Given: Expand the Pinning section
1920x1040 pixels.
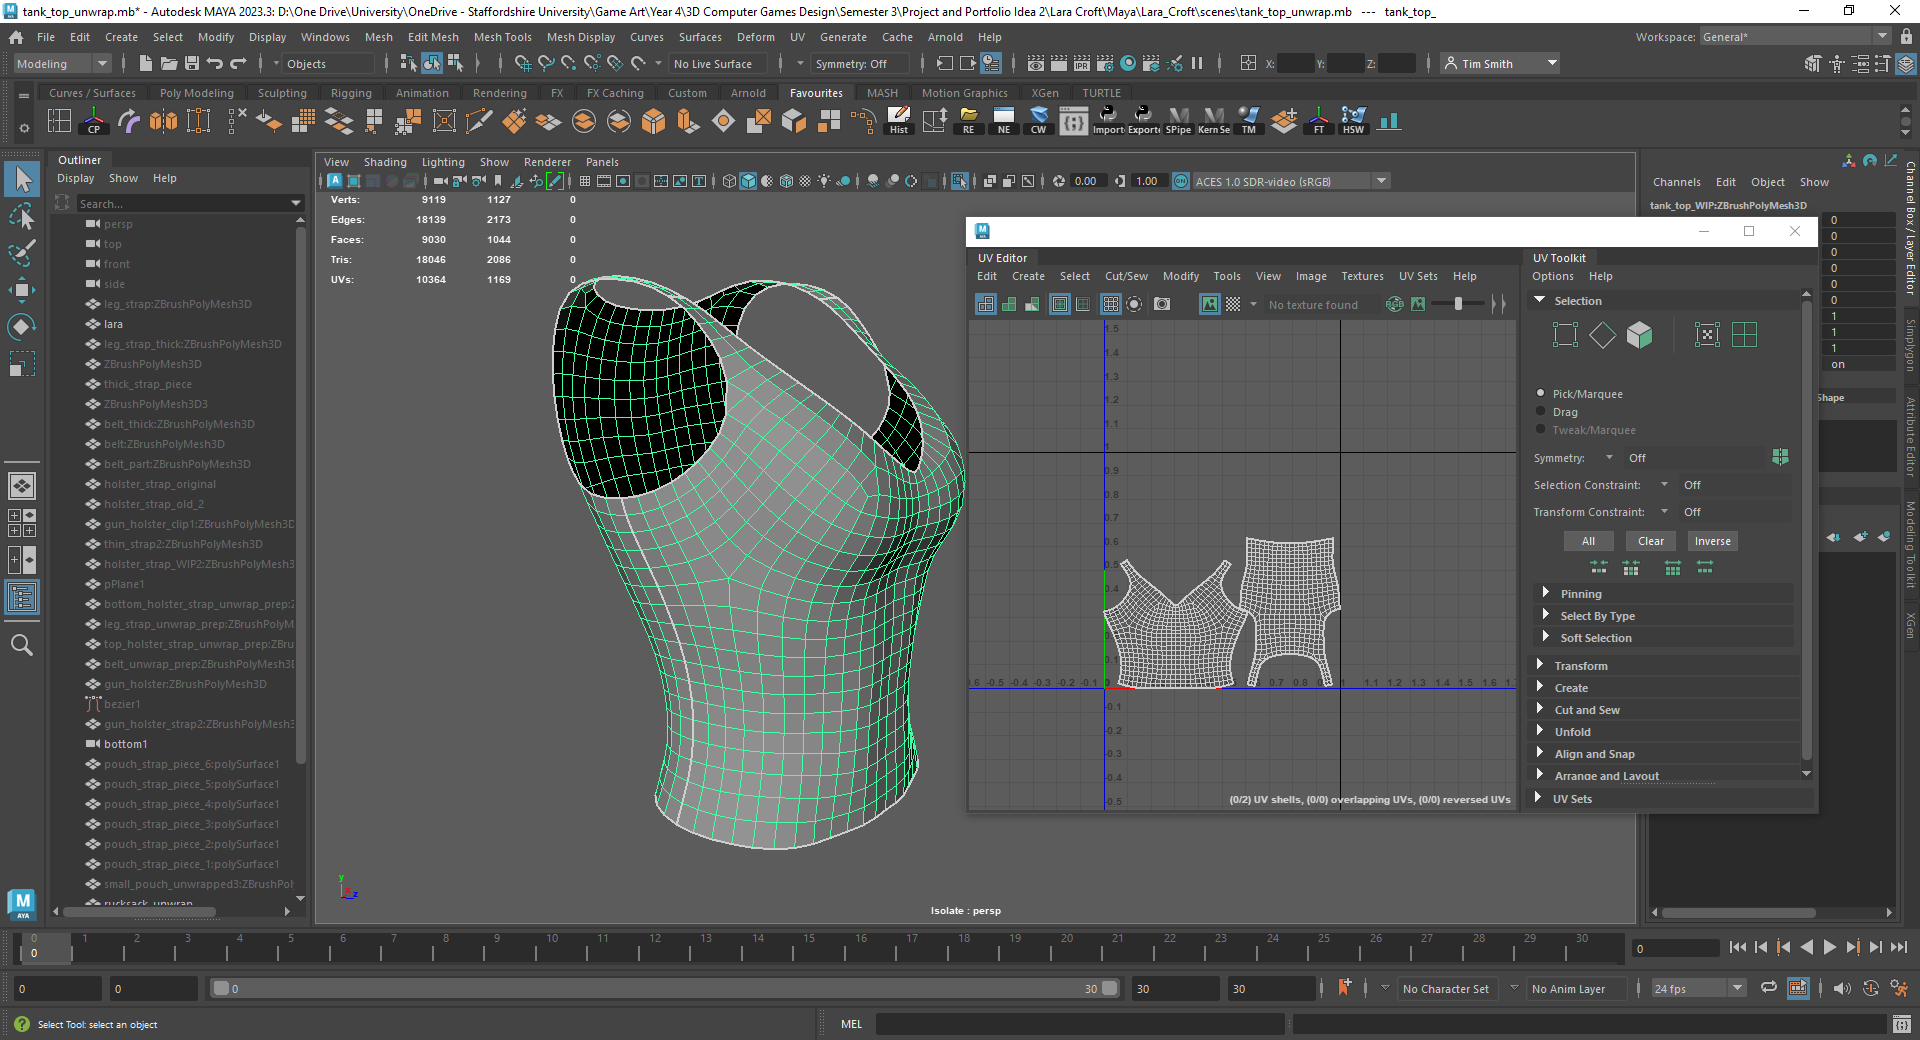Looking at the screenshot, I should click(x=1546, y=593).
